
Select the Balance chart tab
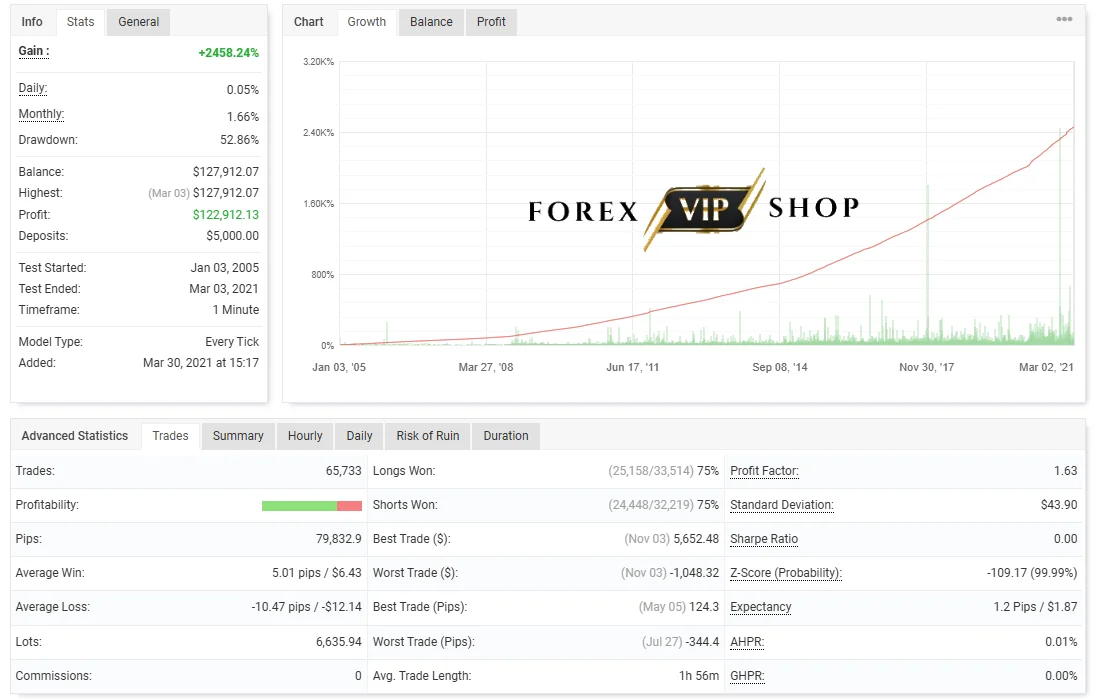point(431,22)
